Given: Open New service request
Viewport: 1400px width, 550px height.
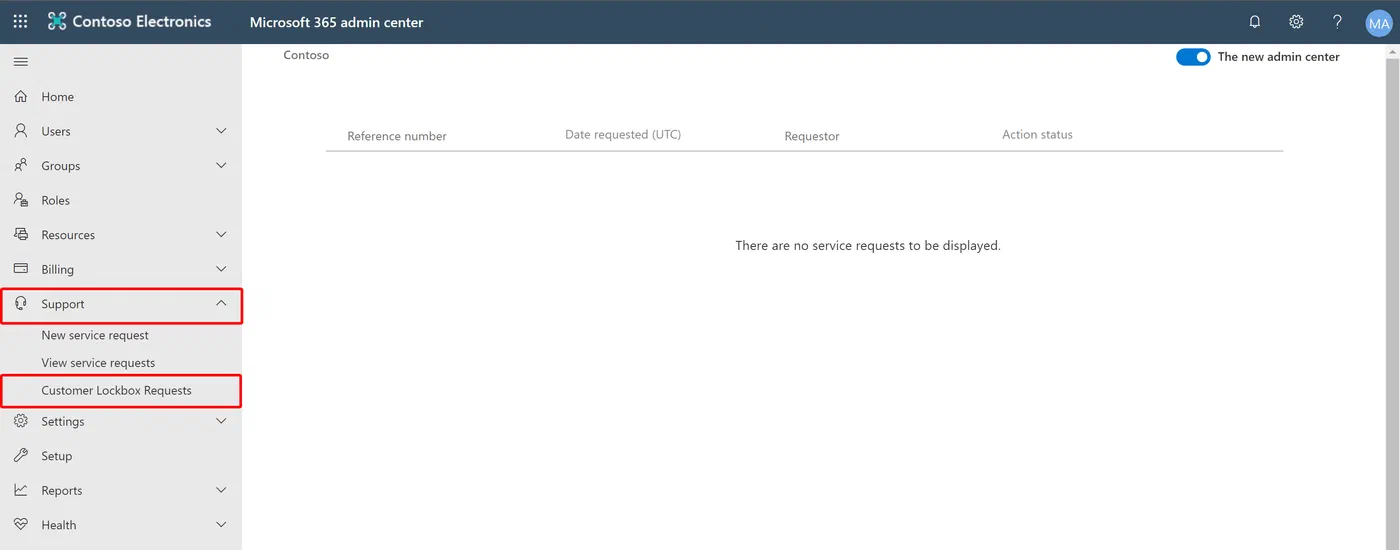Looking at the screenshot, I should point(95,335).
